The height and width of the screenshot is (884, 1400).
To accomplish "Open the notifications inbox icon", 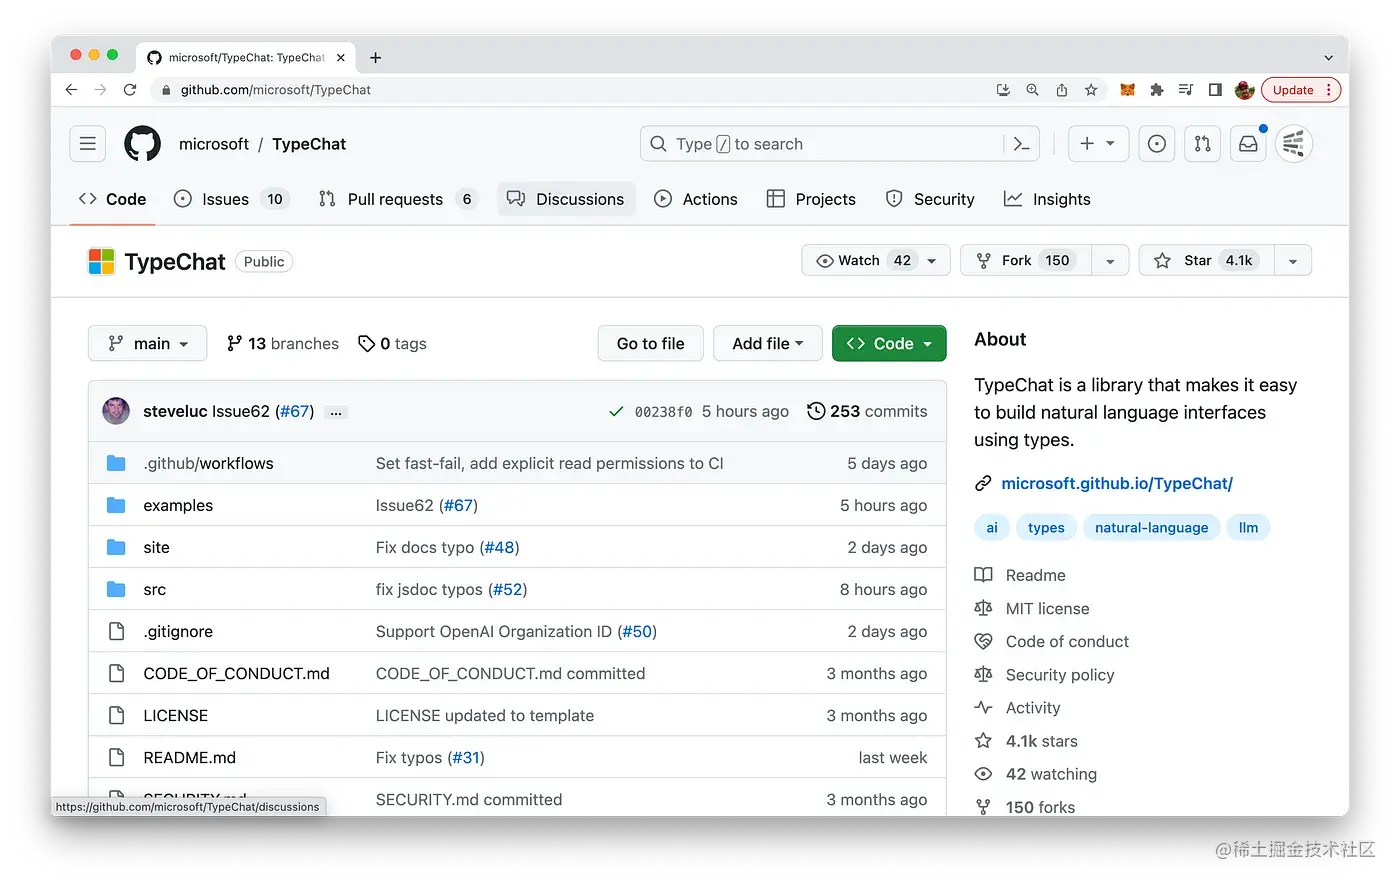I will (1248, 144).
